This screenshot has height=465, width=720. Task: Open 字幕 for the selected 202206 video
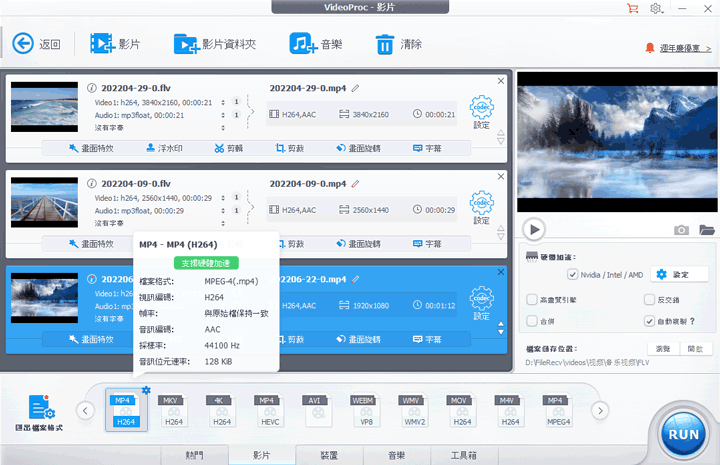(427, 339)
